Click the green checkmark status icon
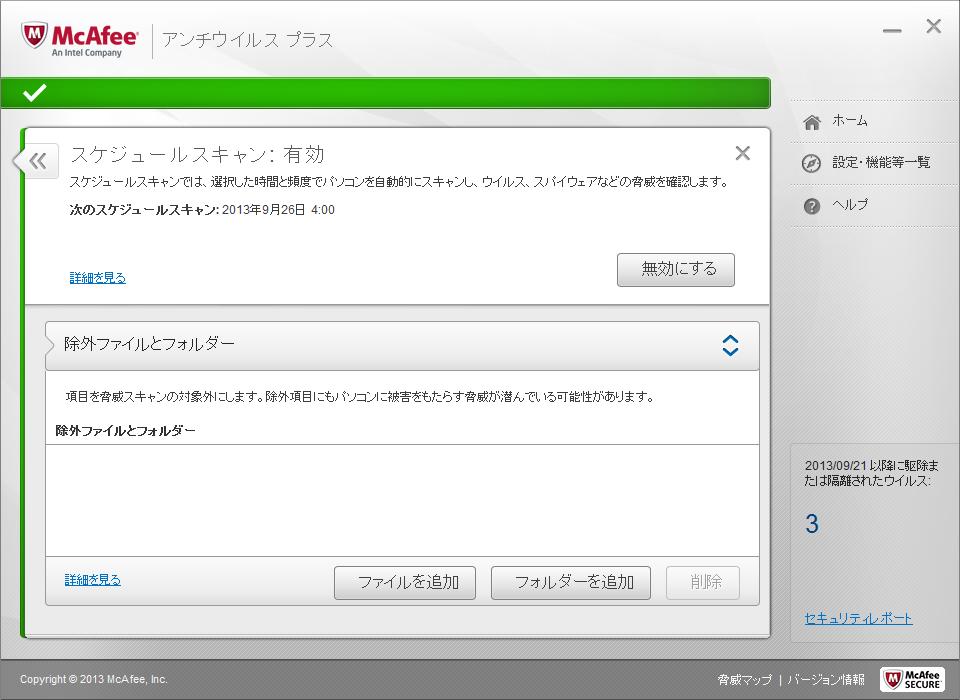The width and height of the screenshot is (960, 700). coord(34,92)
